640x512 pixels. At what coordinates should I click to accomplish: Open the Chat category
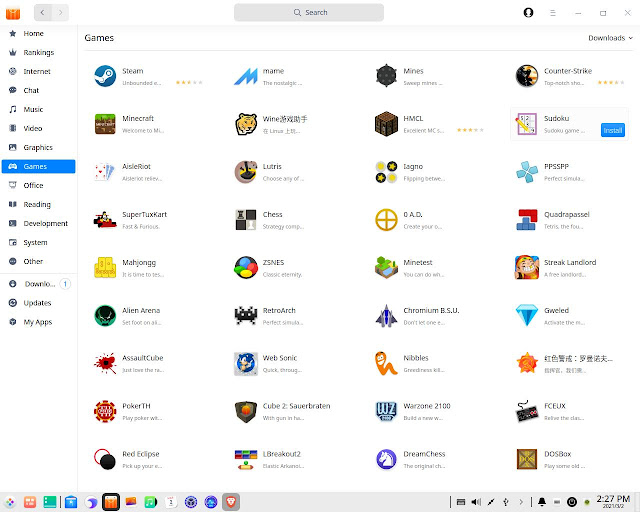38,90
